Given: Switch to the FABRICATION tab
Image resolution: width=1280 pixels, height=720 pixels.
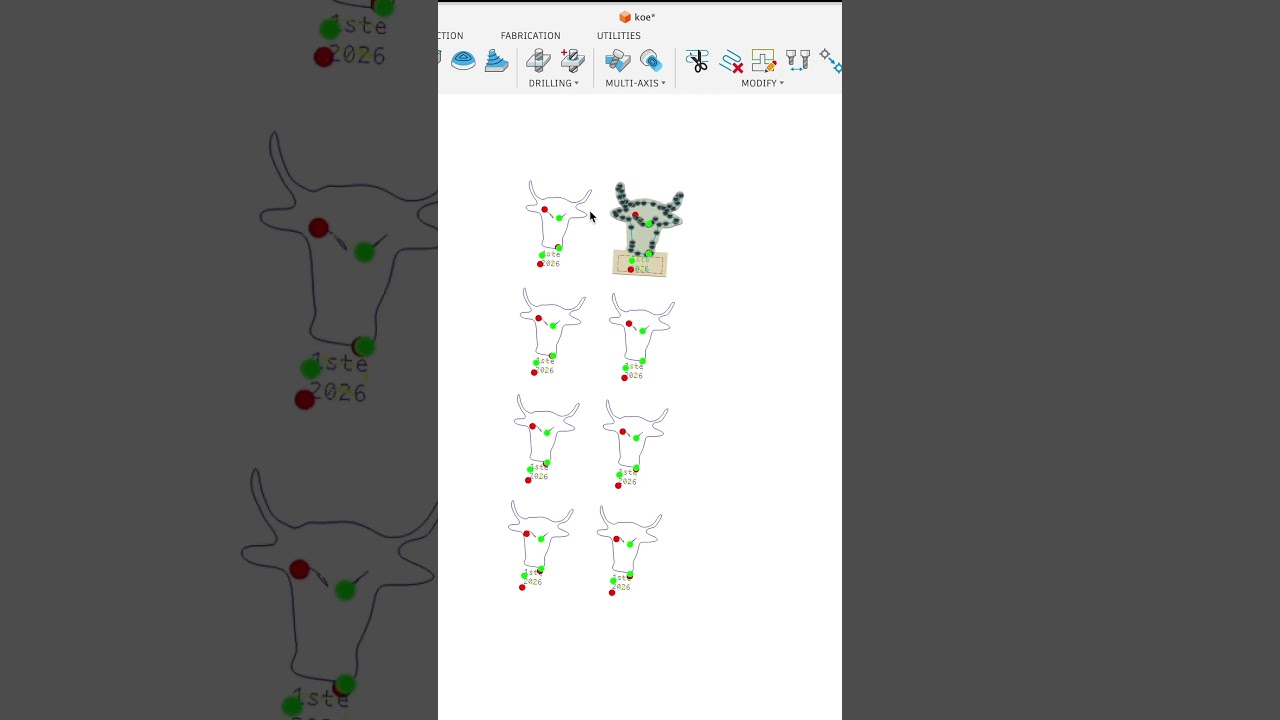Looking at the screenshot, I should (530, 36).
